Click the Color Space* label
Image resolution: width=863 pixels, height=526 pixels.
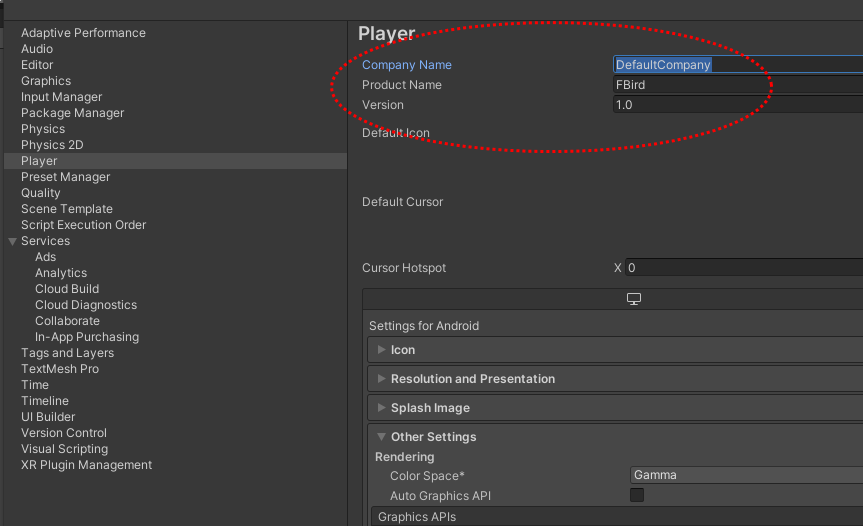tap(427, 476)
